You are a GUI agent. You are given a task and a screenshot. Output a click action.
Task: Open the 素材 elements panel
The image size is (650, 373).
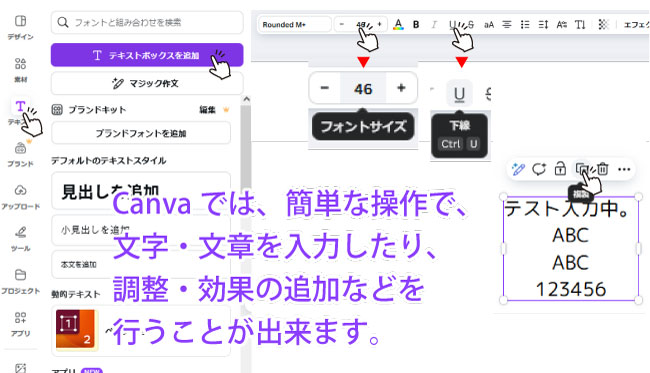click(20, 70)
